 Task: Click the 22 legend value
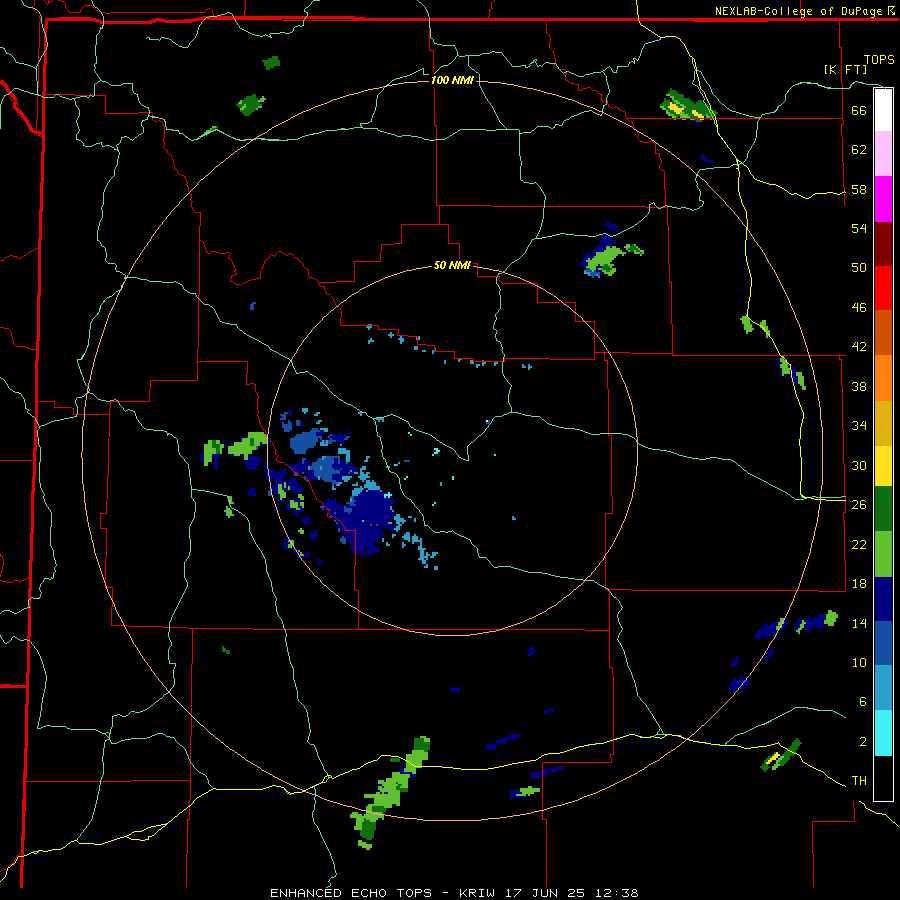[x=859, y=544]
